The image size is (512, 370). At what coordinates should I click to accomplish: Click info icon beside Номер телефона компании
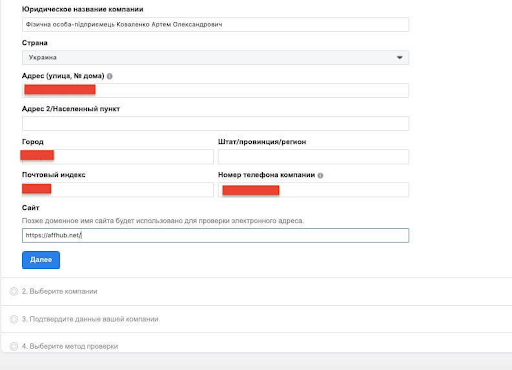tap(320, 175)
